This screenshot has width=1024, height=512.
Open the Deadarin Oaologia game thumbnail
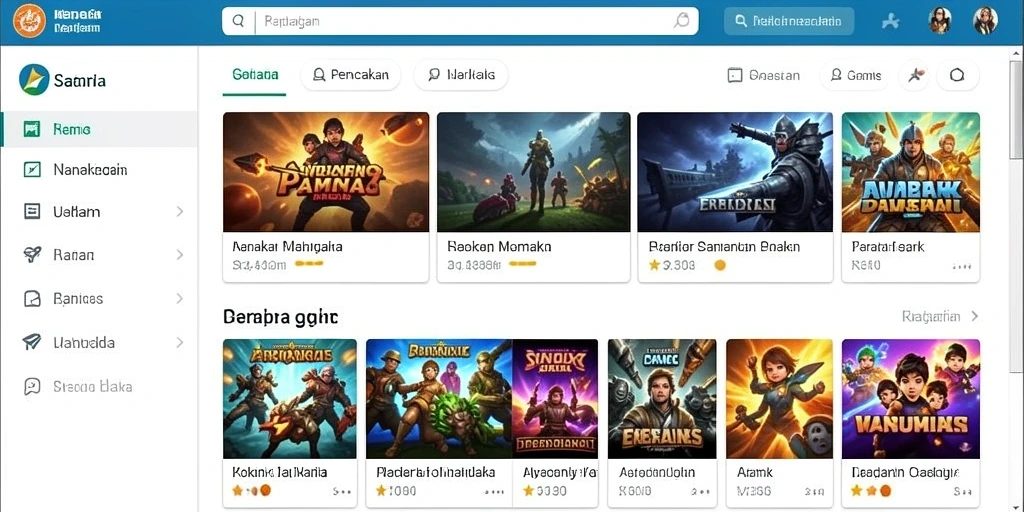pos(910,399)
